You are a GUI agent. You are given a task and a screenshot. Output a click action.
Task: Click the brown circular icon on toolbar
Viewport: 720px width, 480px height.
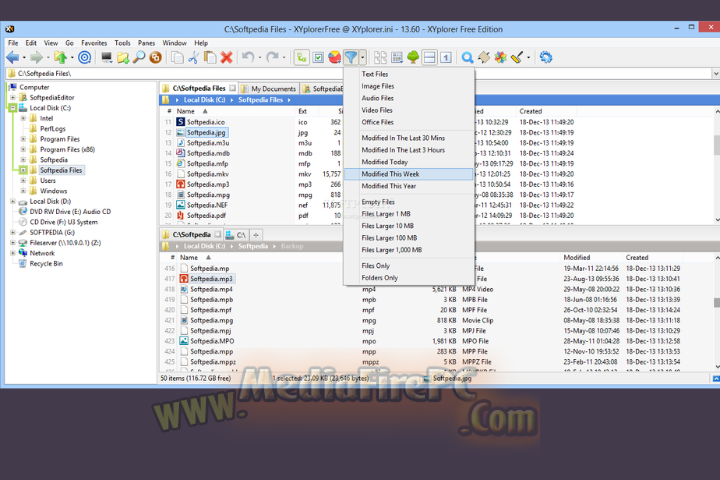(x=155, y=57)
